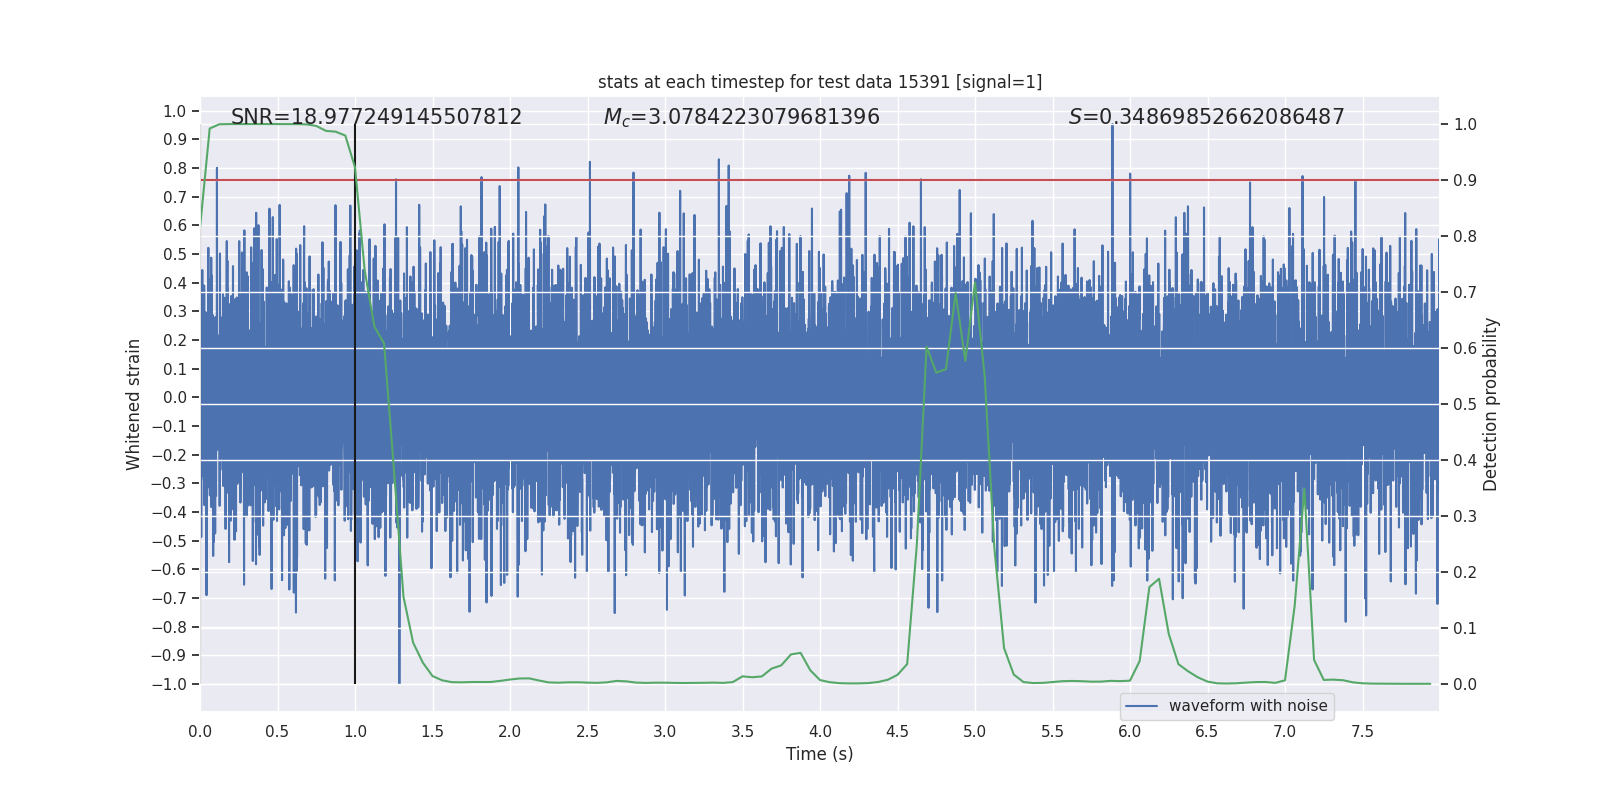Image resolution: width=1600 pixels, height=800 pixels.
Task: Select whitened strain tick label −0.6
Action: tap(169, 570)
